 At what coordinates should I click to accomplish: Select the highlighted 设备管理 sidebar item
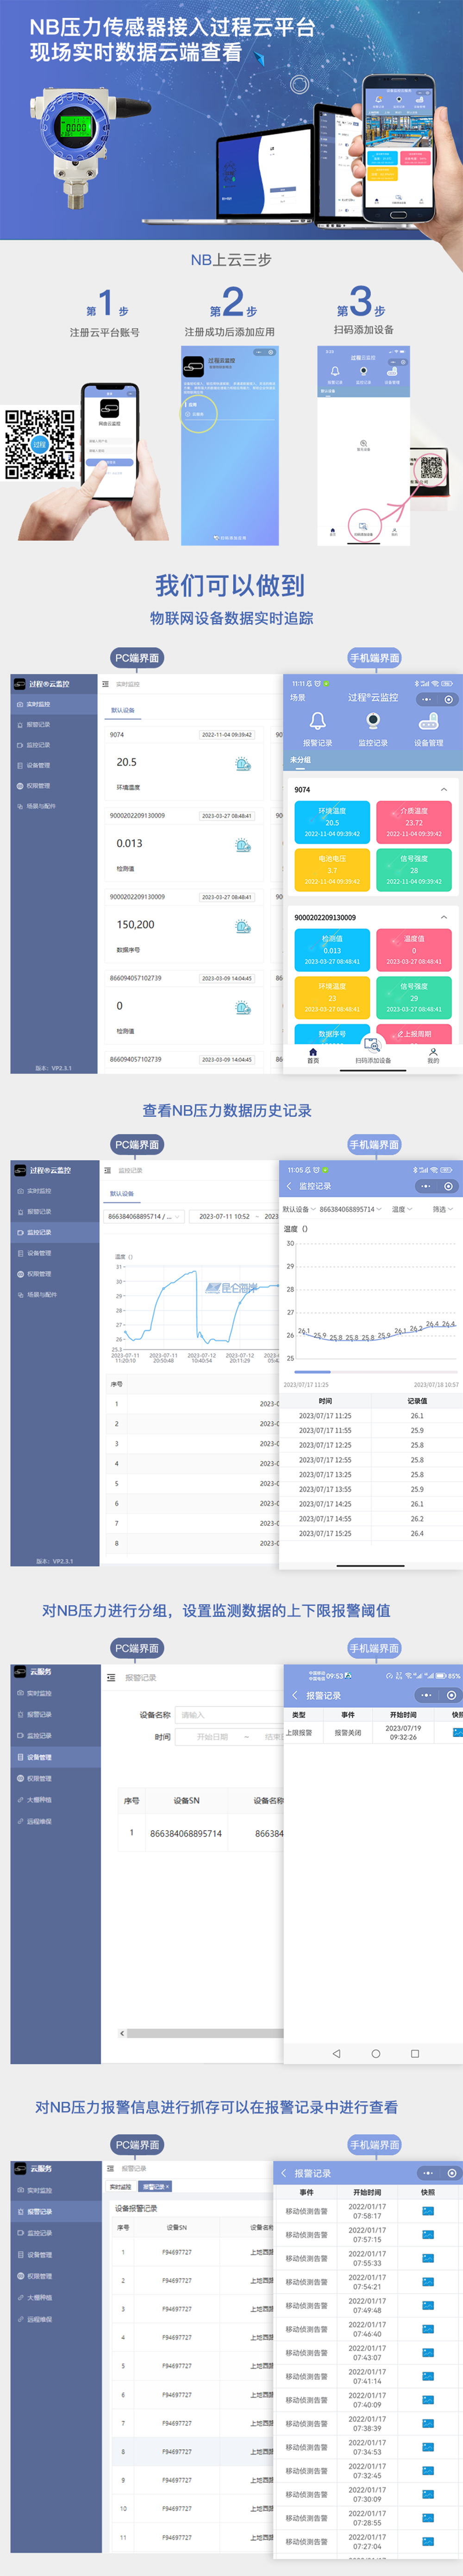click(55, 1757)
